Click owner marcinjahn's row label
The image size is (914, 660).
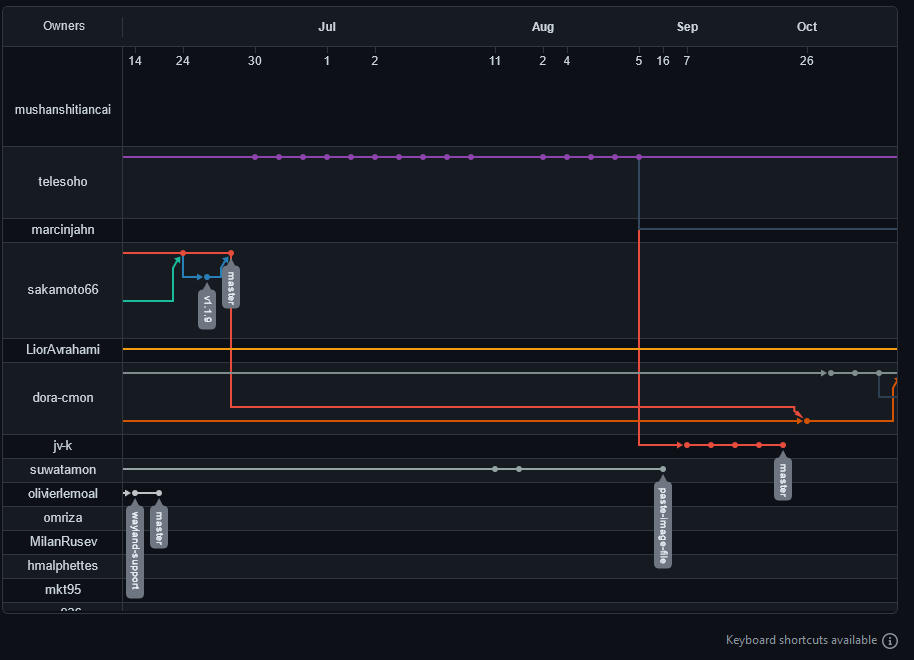click(63, 230)
